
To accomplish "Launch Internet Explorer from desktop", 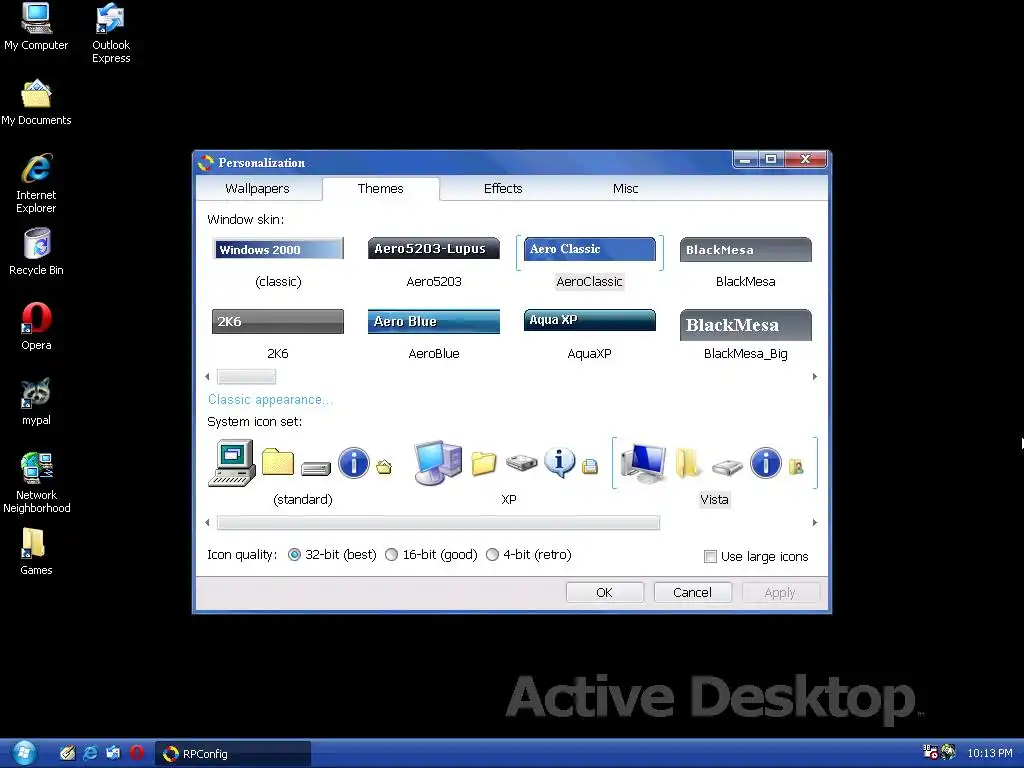I will point(37,183).
